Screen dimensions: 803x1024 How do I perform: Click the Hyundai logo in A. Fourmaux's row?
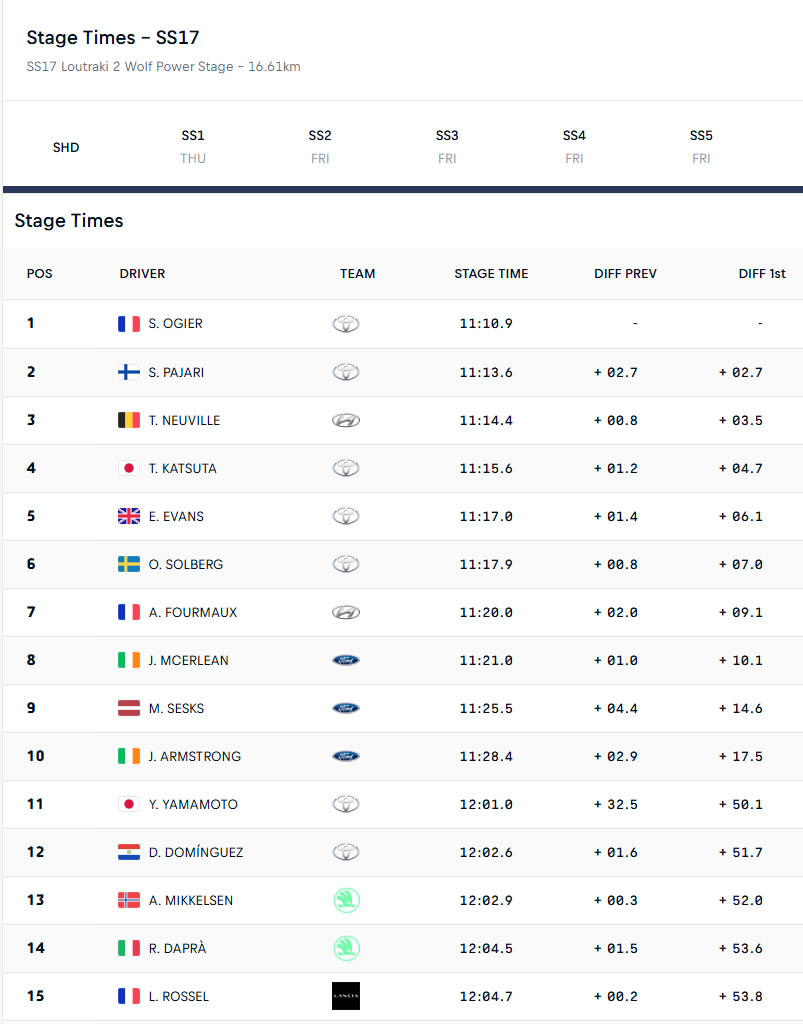346,613
